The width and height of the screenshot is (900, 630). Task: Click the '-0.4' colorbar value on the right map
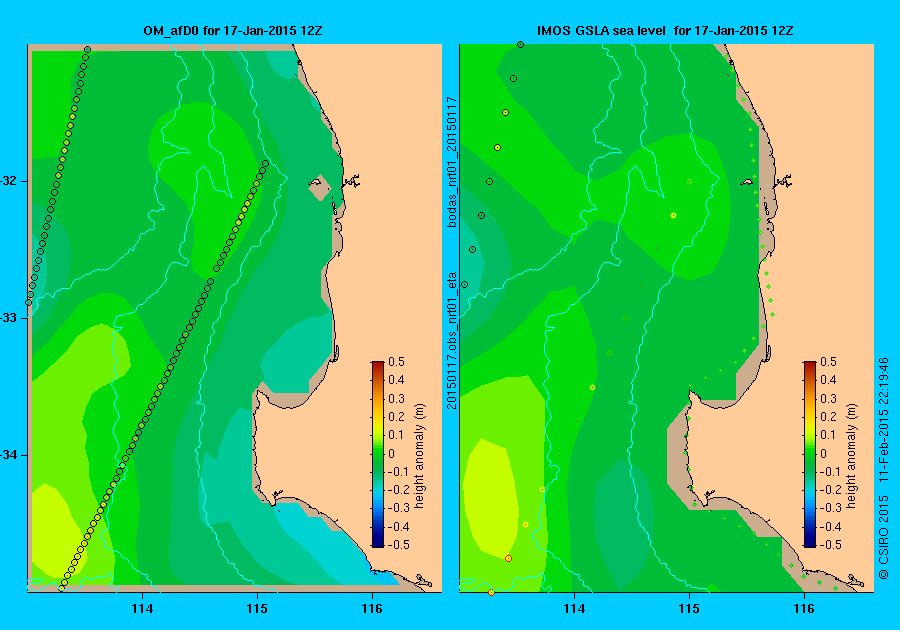(x=831, y=526)
